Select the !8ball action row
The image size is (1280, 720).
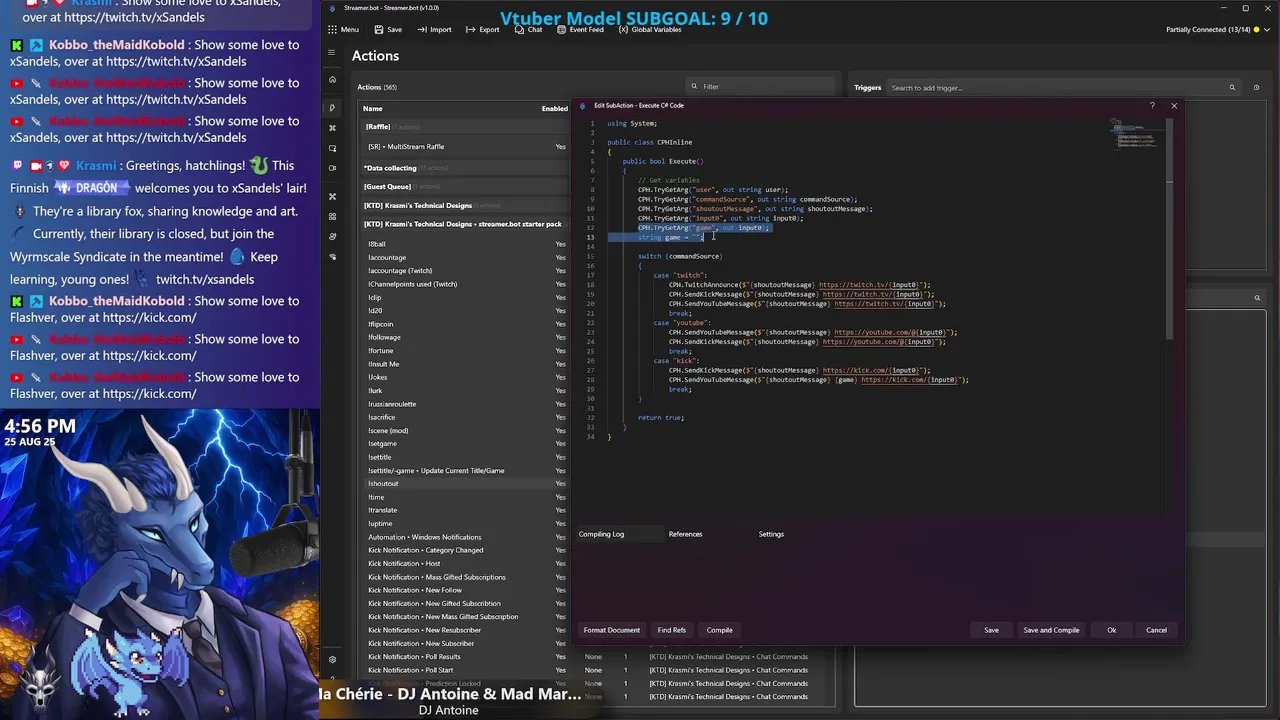465,244
